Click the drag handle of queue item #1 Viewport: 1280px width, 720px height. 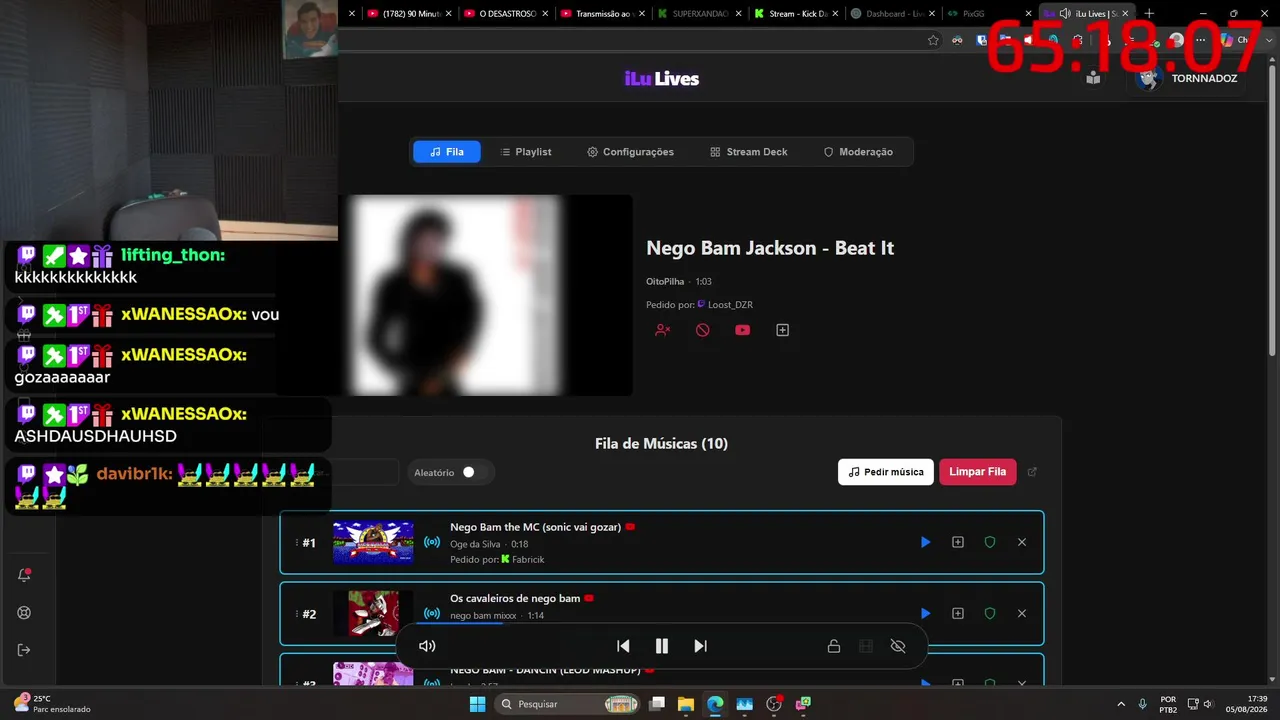click(297, 542)
